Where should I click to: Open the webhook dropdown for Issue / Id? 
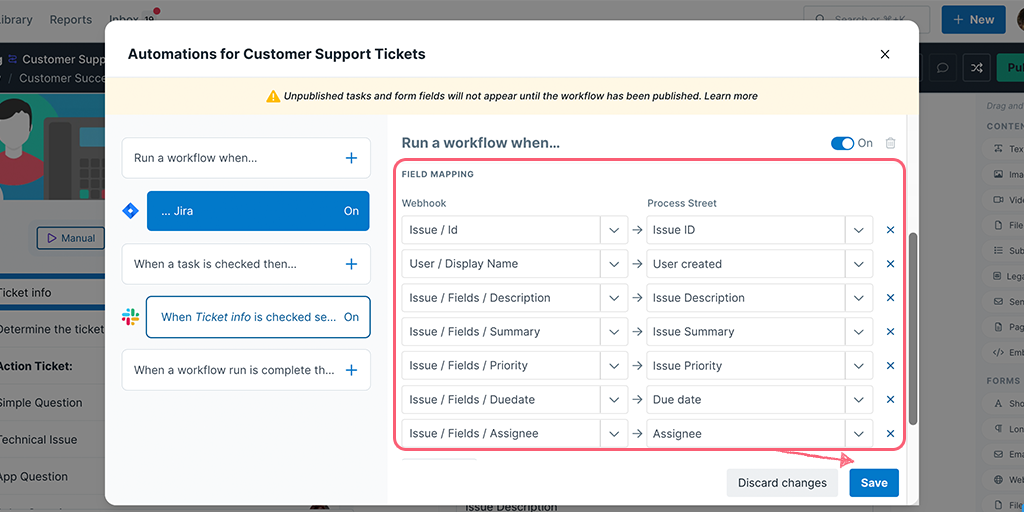coord(614,230)
